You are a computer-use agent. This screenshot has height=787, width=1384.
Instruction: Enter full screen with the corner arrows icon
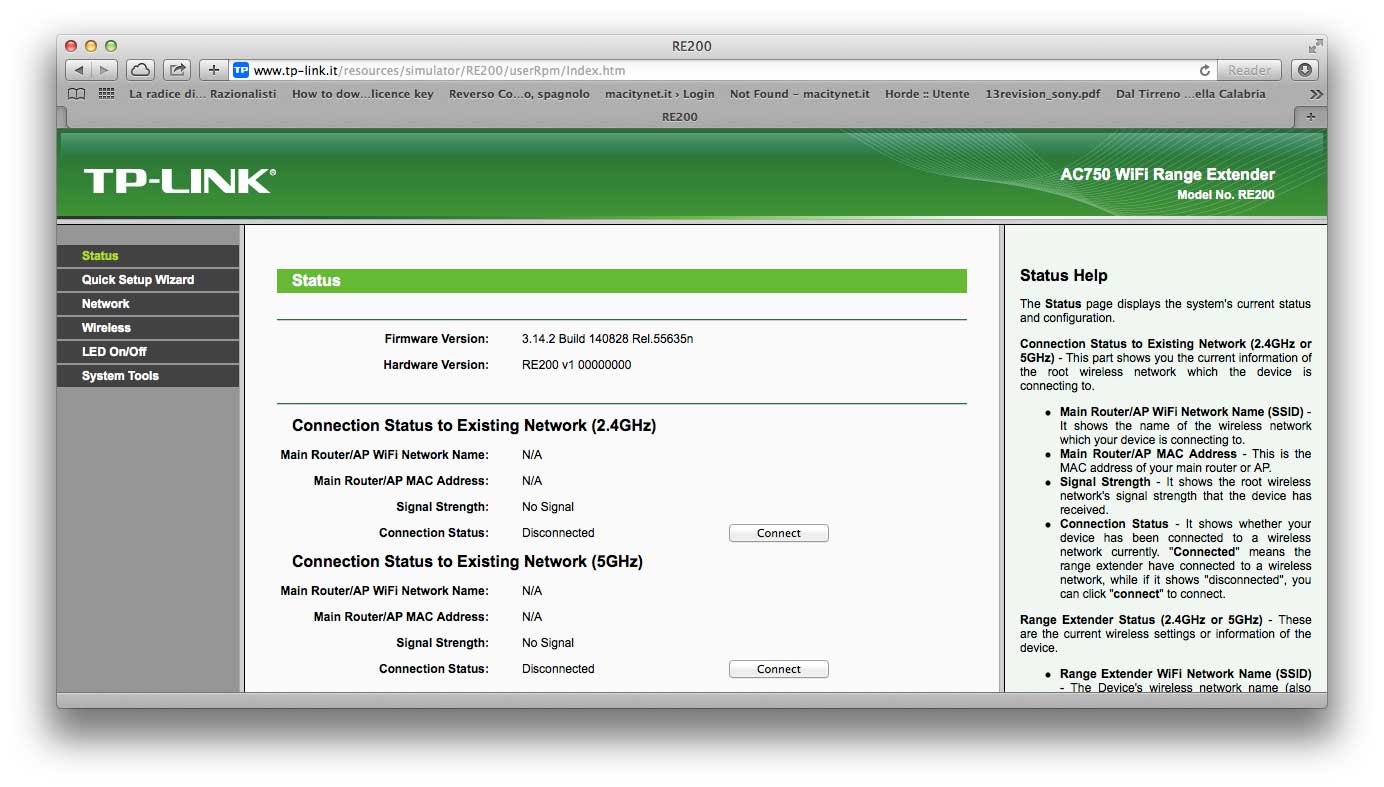(1315, 46)
